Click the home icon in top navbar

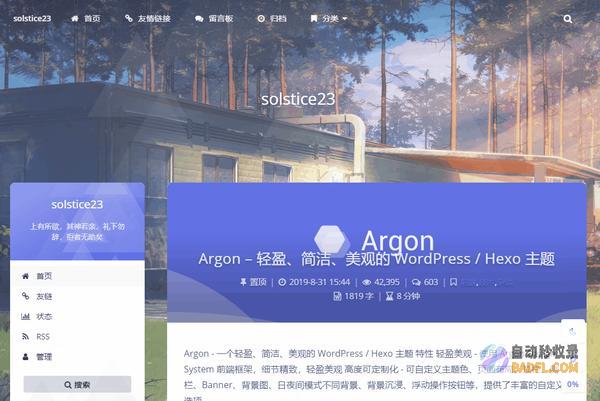click(x=75, y=18)
